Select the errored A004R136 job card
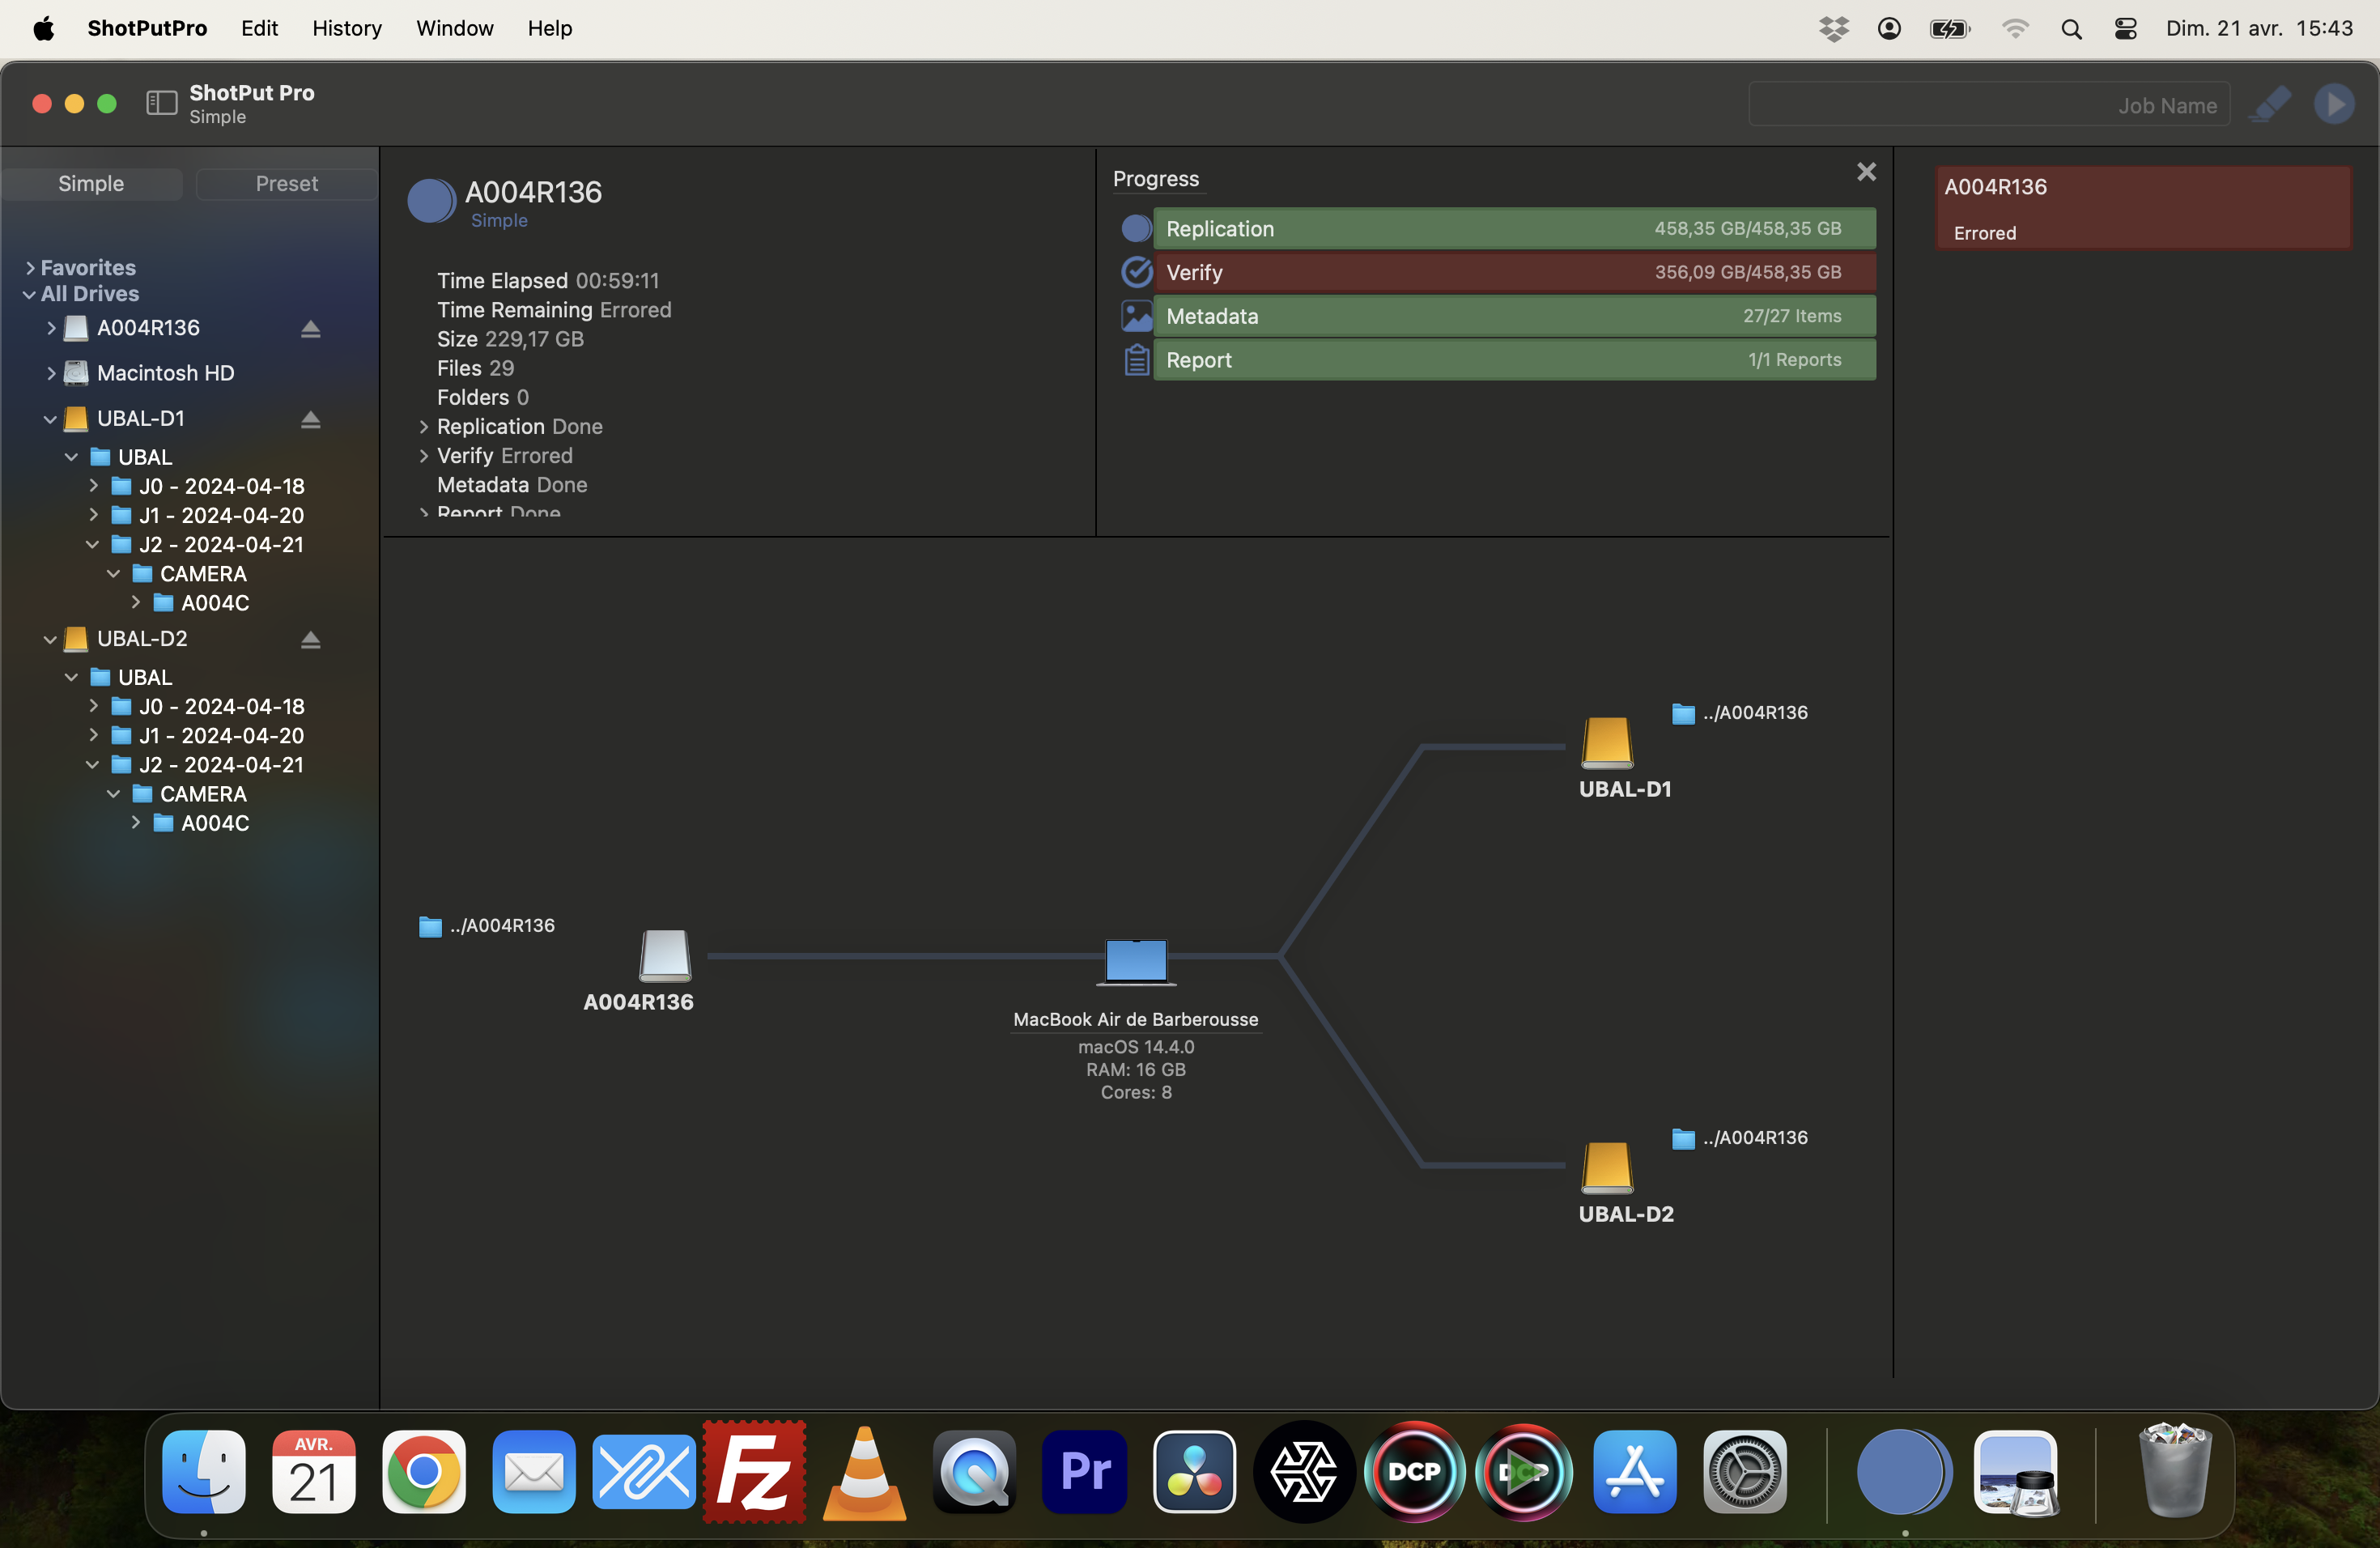This screenshot has width=2380, height=1548. click(2143, 208)
